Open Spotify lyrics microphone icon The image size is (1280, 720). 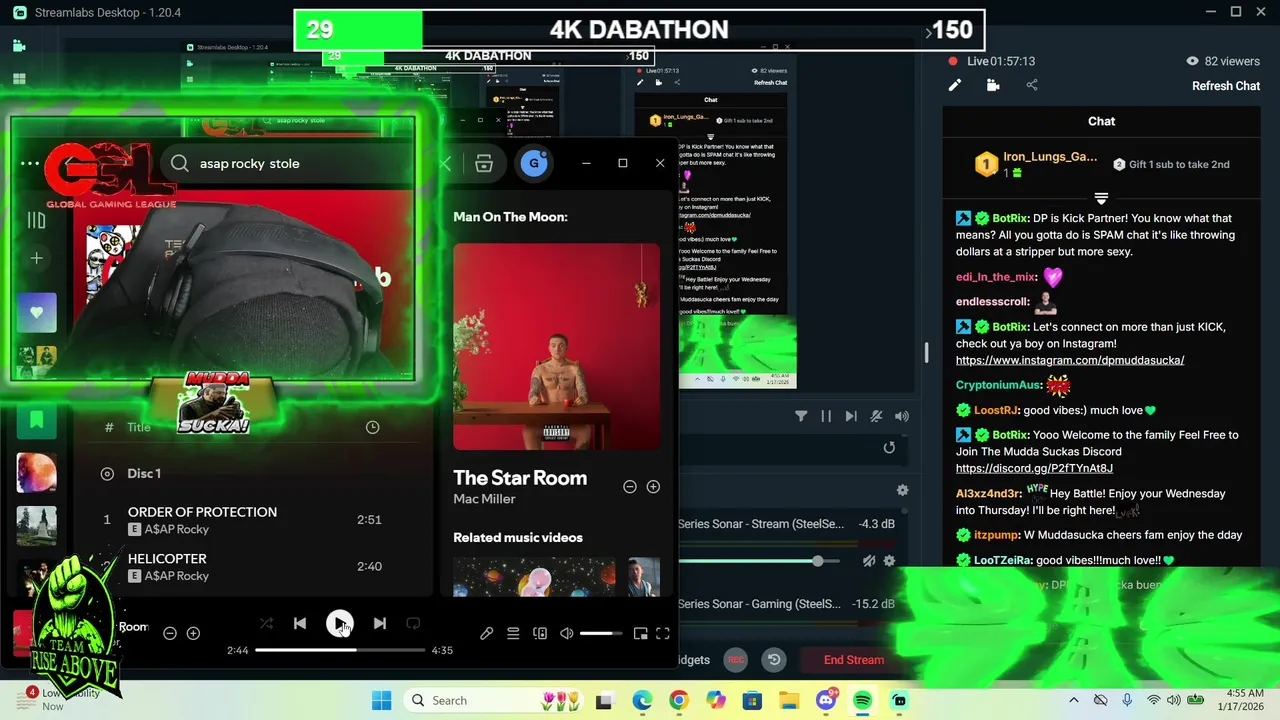click(x=487, y=633)
